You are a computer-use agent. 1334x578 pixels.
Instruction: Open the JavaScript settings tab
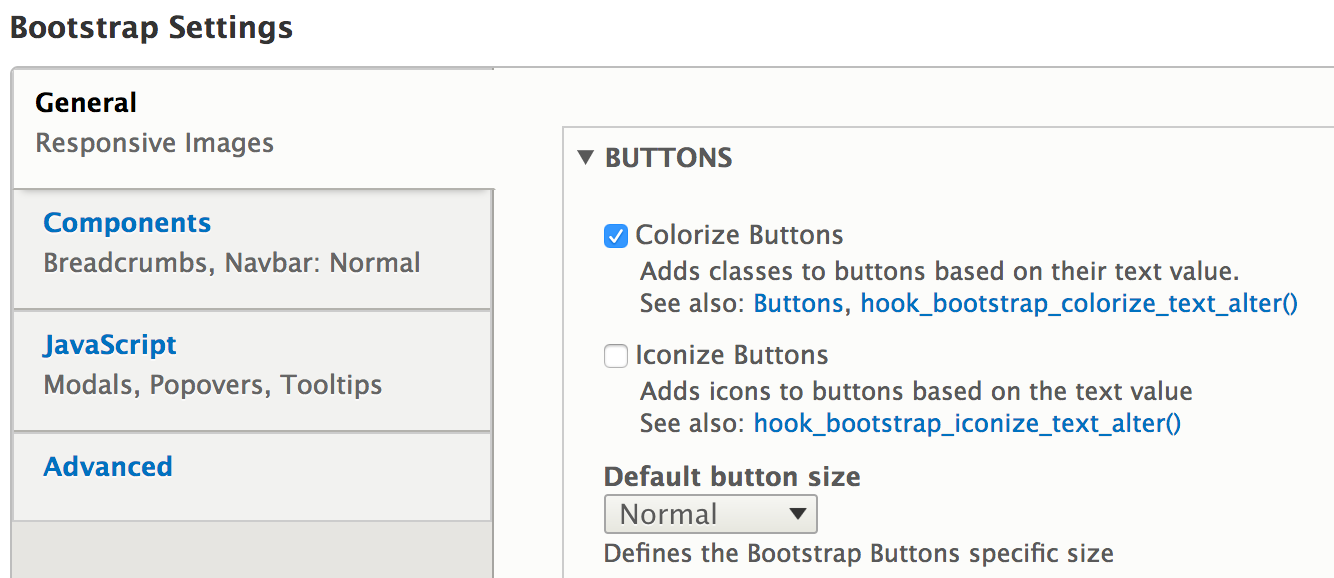[x=110, y=345]
